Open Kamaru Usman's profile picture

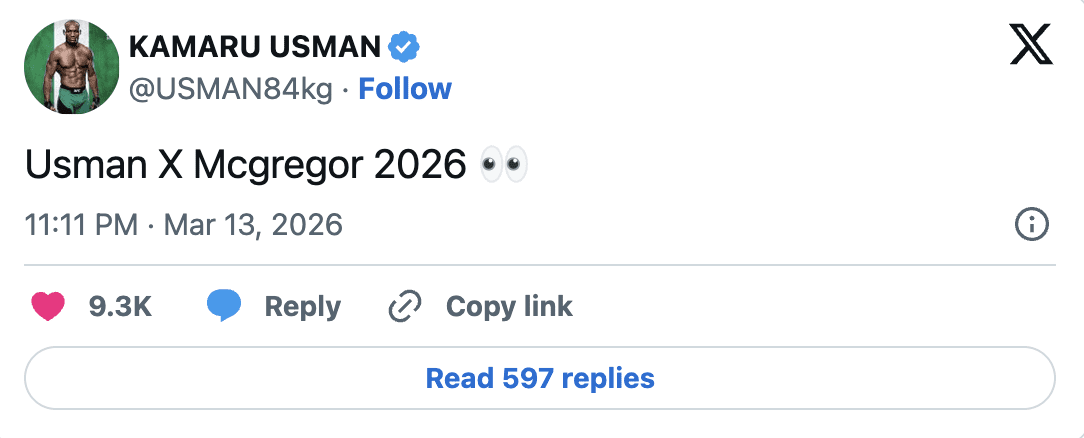pyautogui.click(x=72, y=67)
